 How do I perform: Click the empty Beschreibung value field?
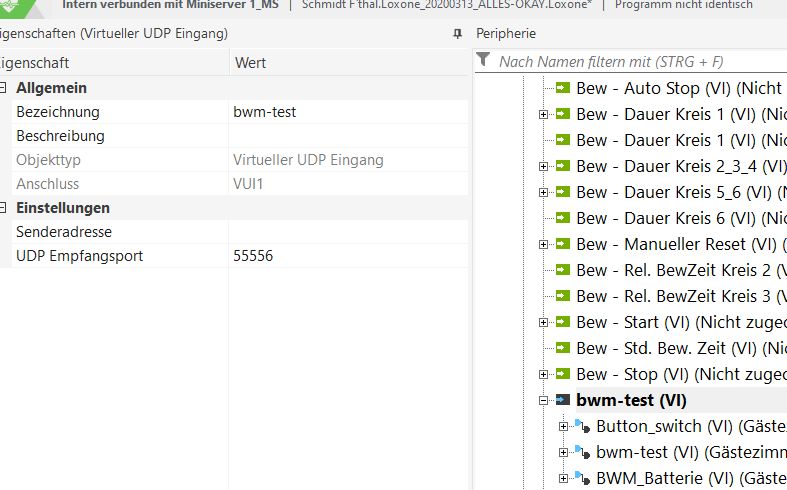pos(348,136)
